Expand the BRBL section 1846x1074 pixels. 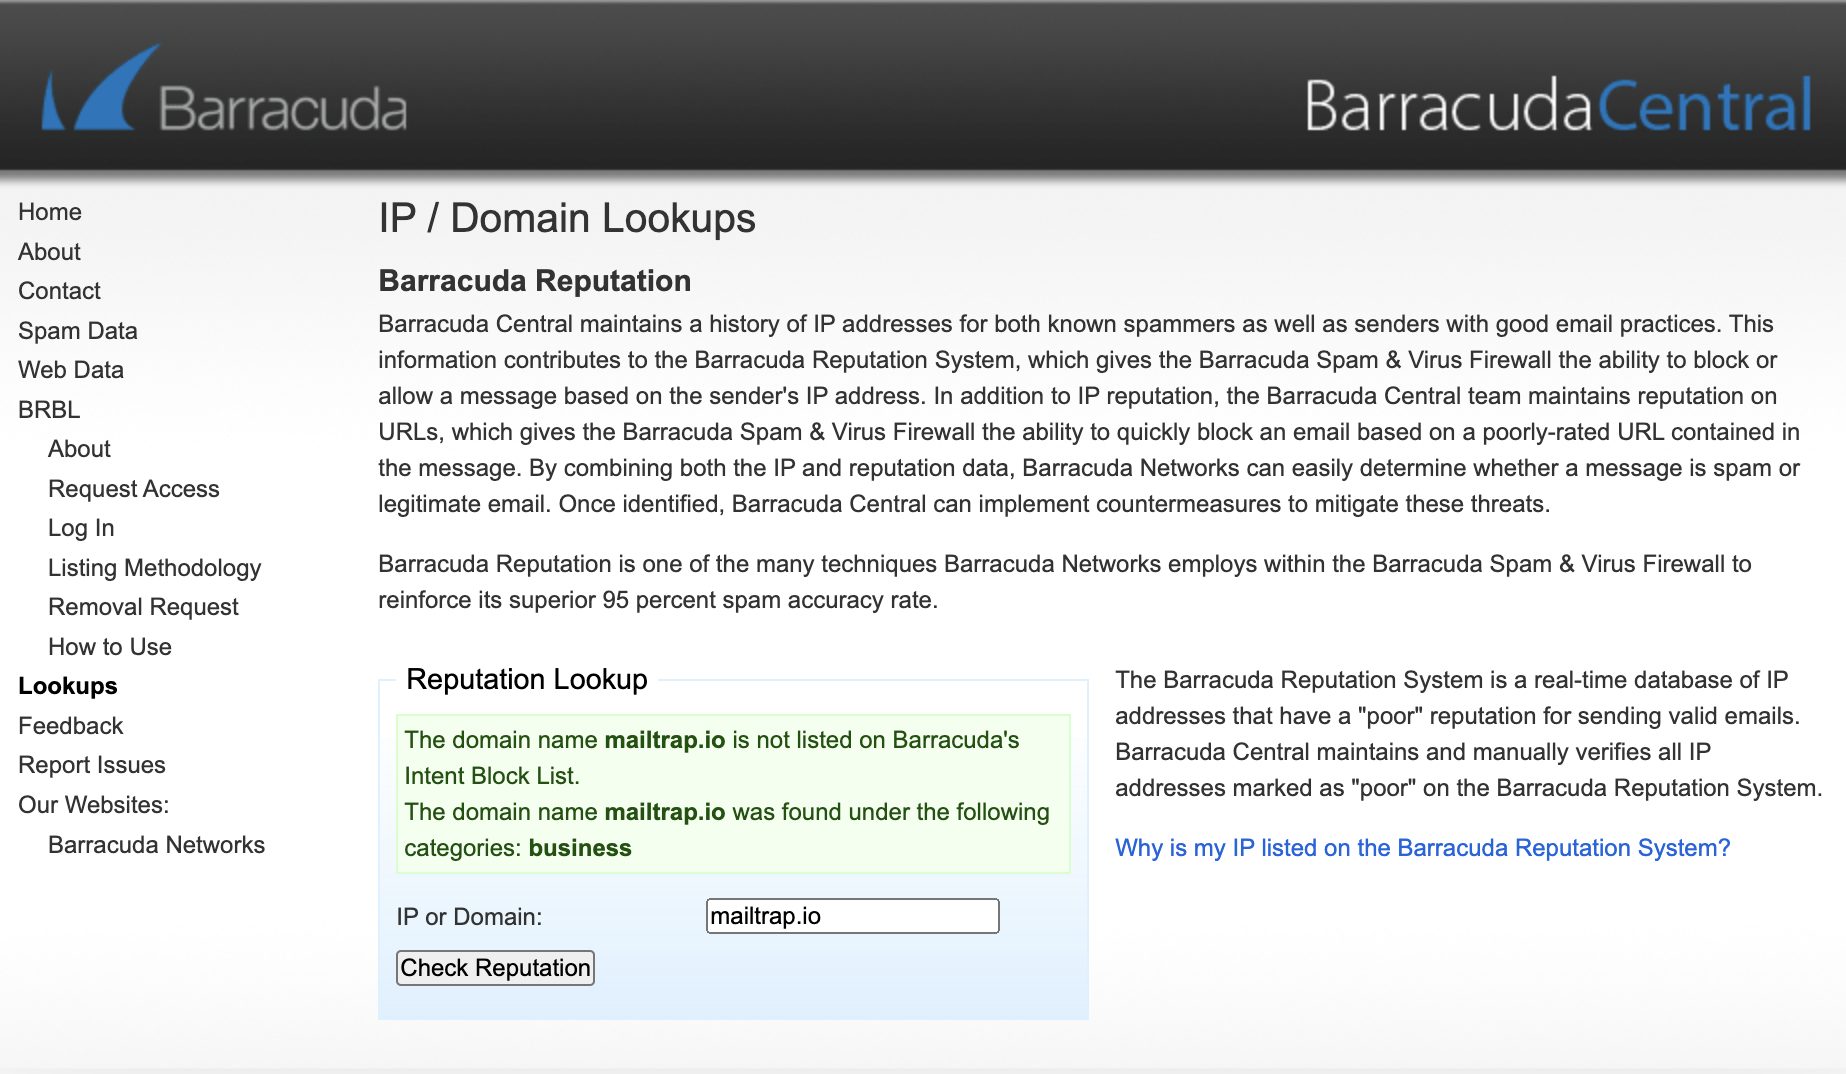tap(48, 409)
